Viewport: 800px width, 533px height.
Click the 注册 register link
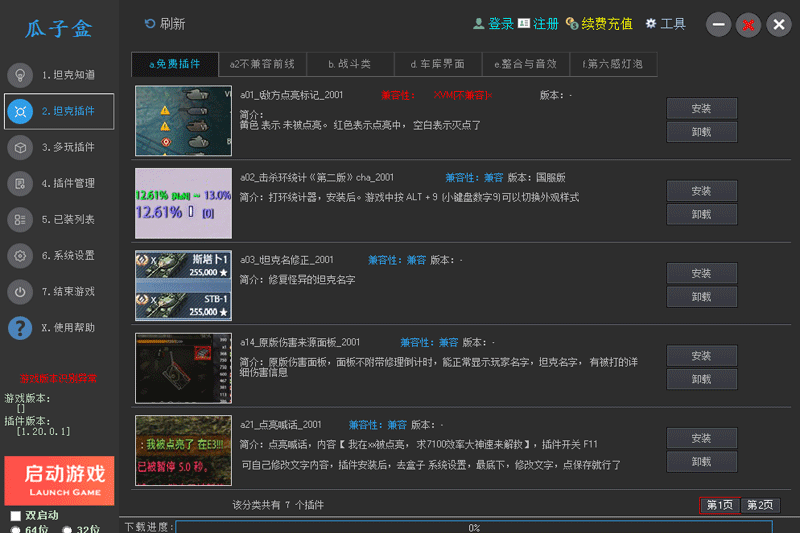pos(545,23)
